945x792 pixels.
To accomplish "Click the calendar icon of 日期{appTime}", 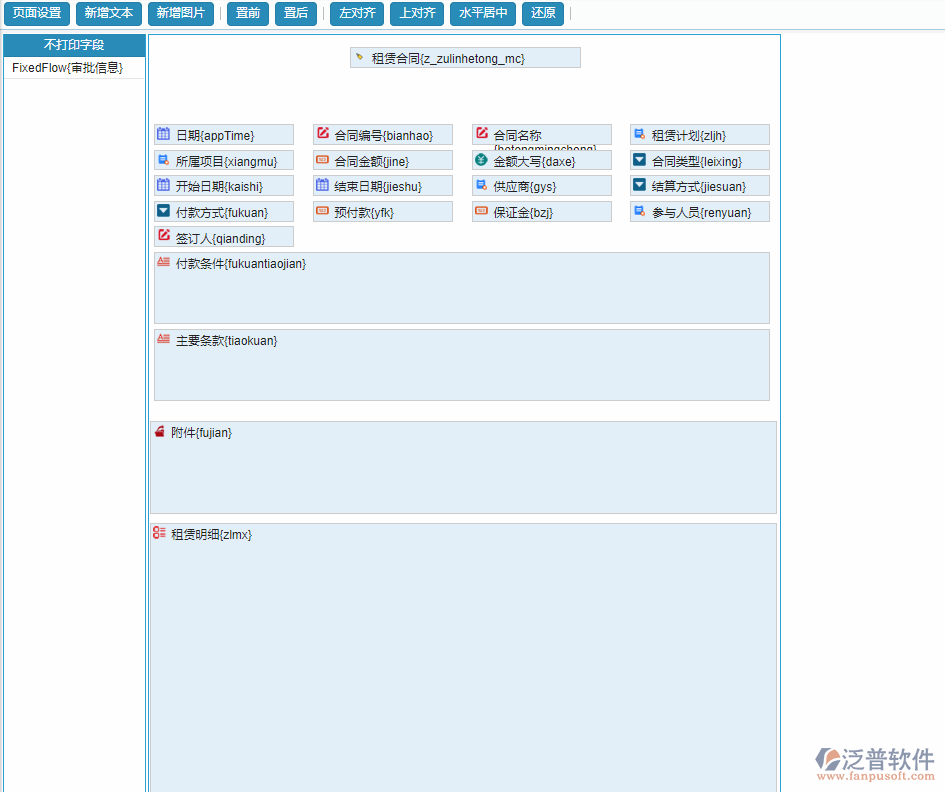I will pos(163,134).
